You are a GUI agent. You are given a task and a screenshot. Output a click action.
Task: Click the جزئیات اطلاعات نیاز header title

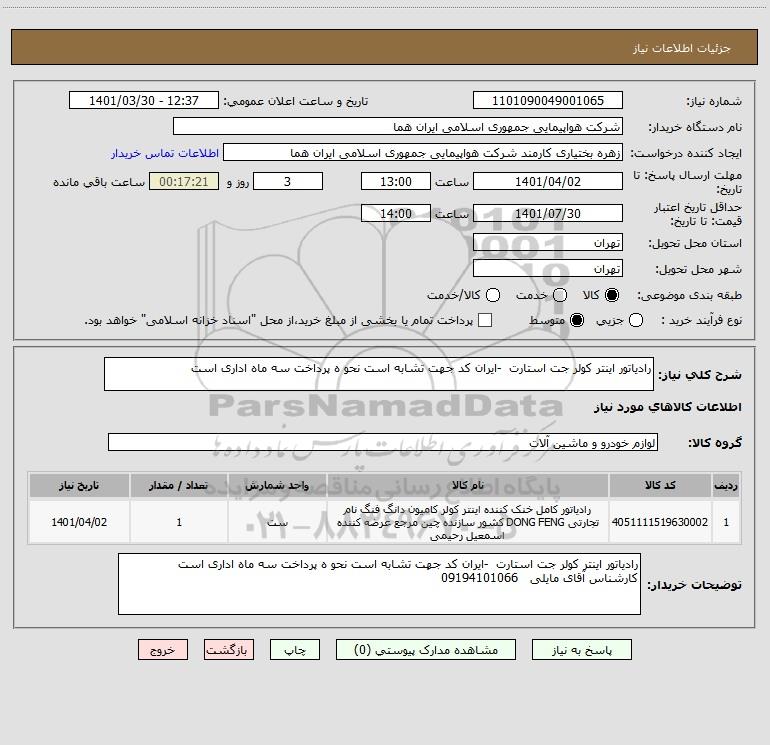(682, 48)
